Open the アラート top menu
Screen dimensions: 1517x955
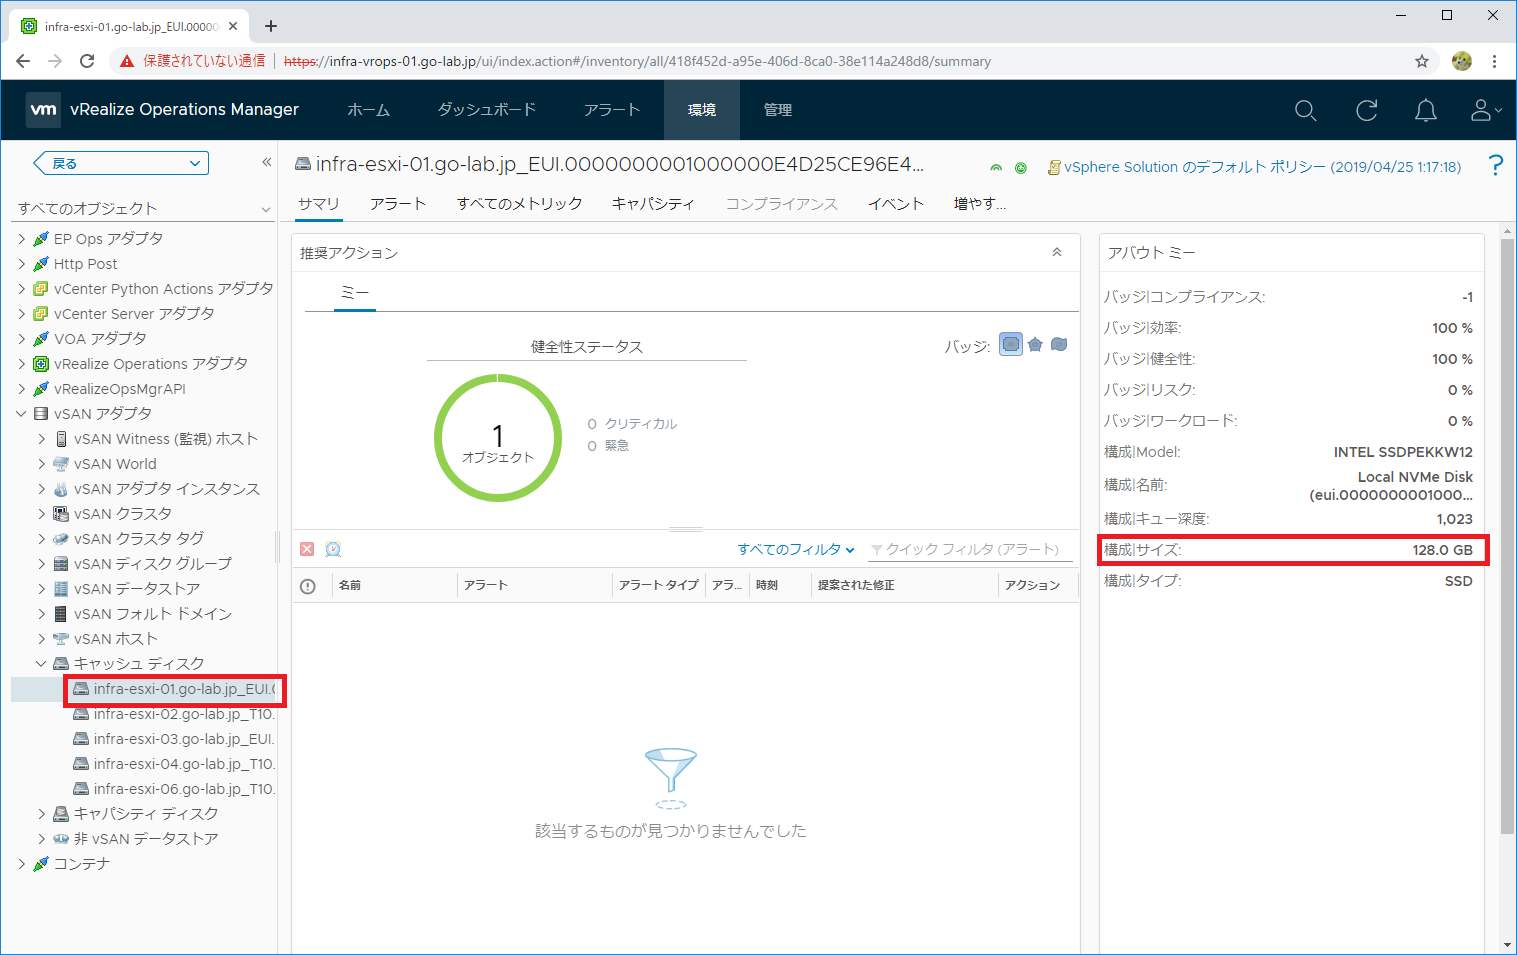click(x=612, y=110)
